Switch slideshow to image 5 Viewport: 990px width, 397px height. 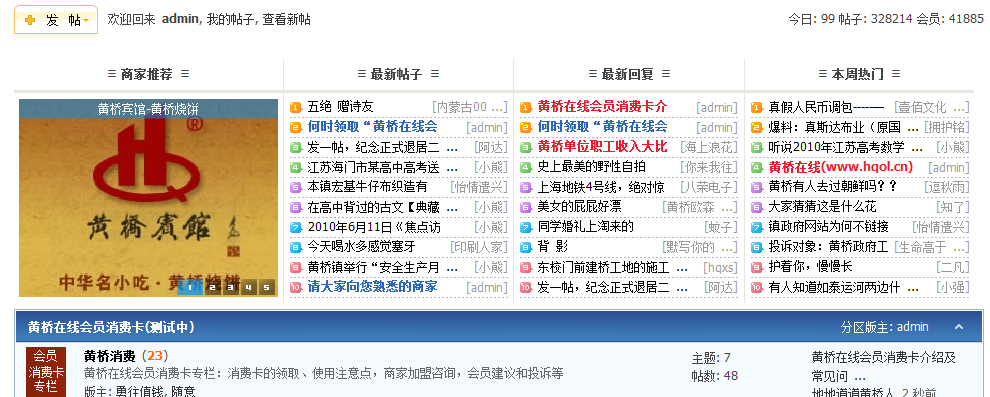click(x=266, y=288)
